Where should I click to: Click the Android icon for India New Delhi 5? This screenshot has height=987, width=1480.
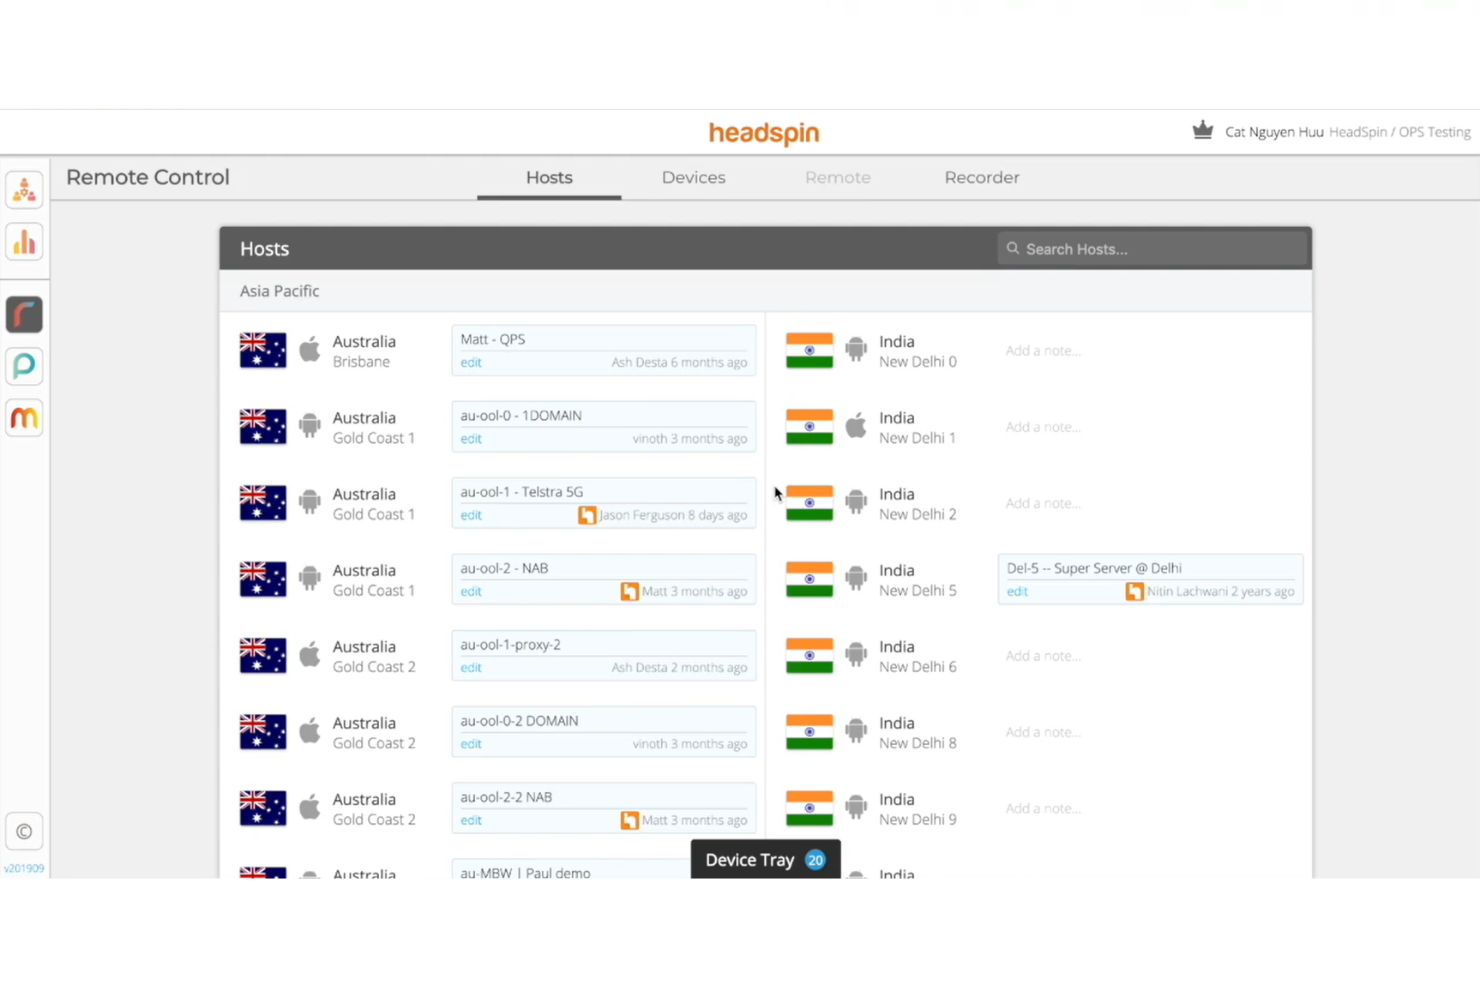(856, 578)
